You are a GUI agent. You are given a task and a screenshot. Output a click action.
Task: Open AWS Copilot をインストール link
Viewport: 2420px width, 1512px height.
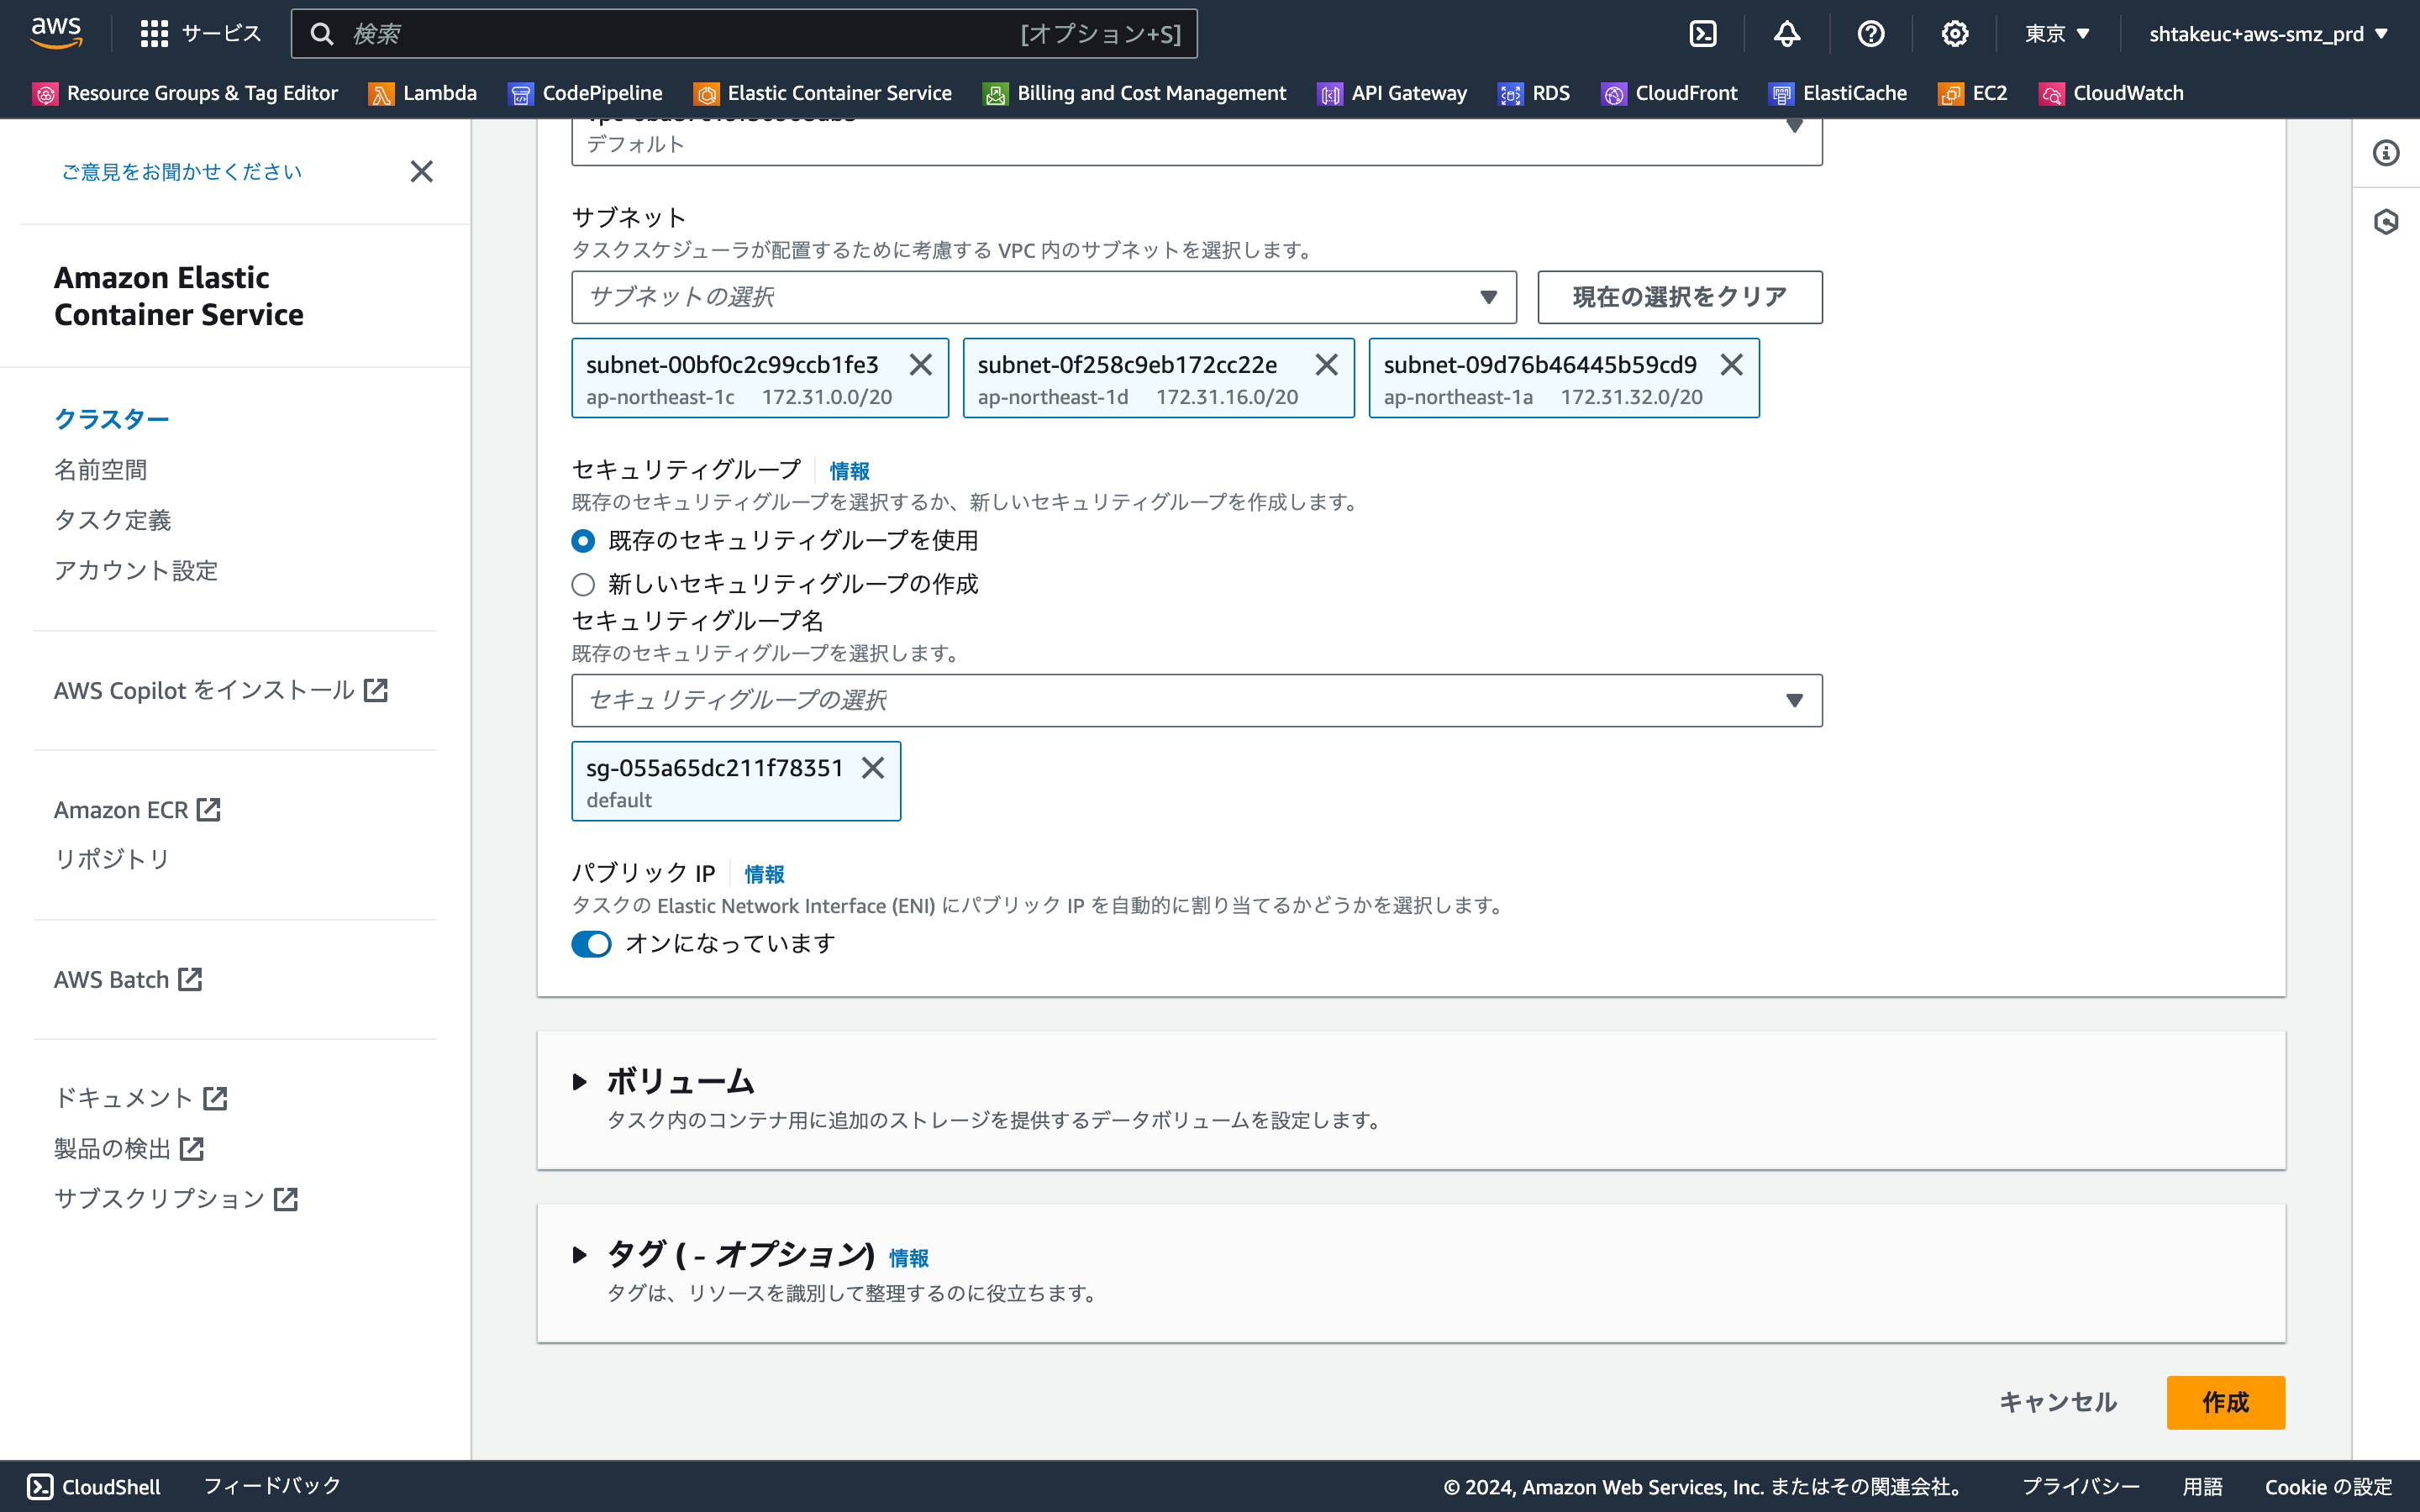[x=221, y=690]
